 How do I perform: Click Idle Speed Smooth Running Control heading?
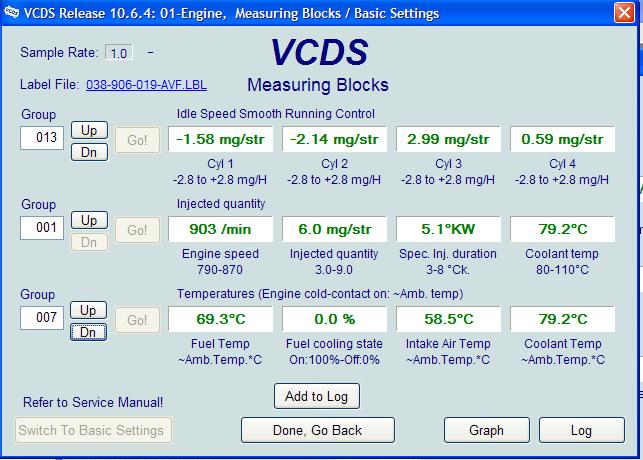[x=276, y=114]
